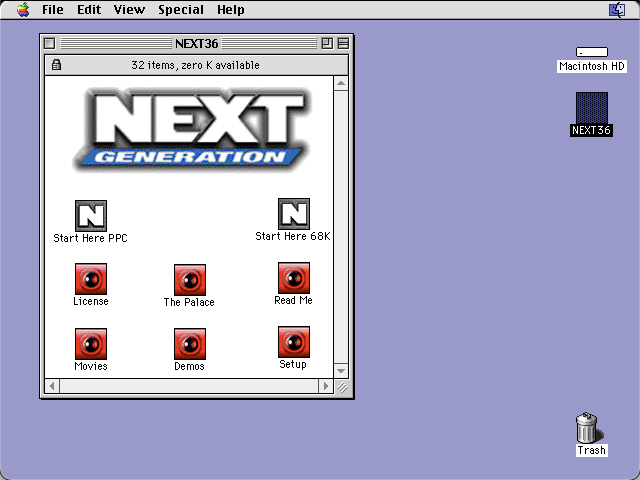Select the Start Here 68K icon
The height and width of the screenshot is (480, 640).
[x=294, y=214]
